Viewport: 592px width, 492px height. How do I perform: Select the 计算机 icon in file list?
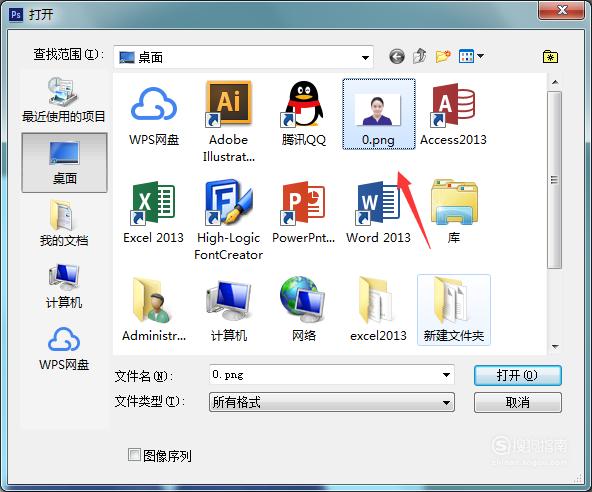click(229, 301)
